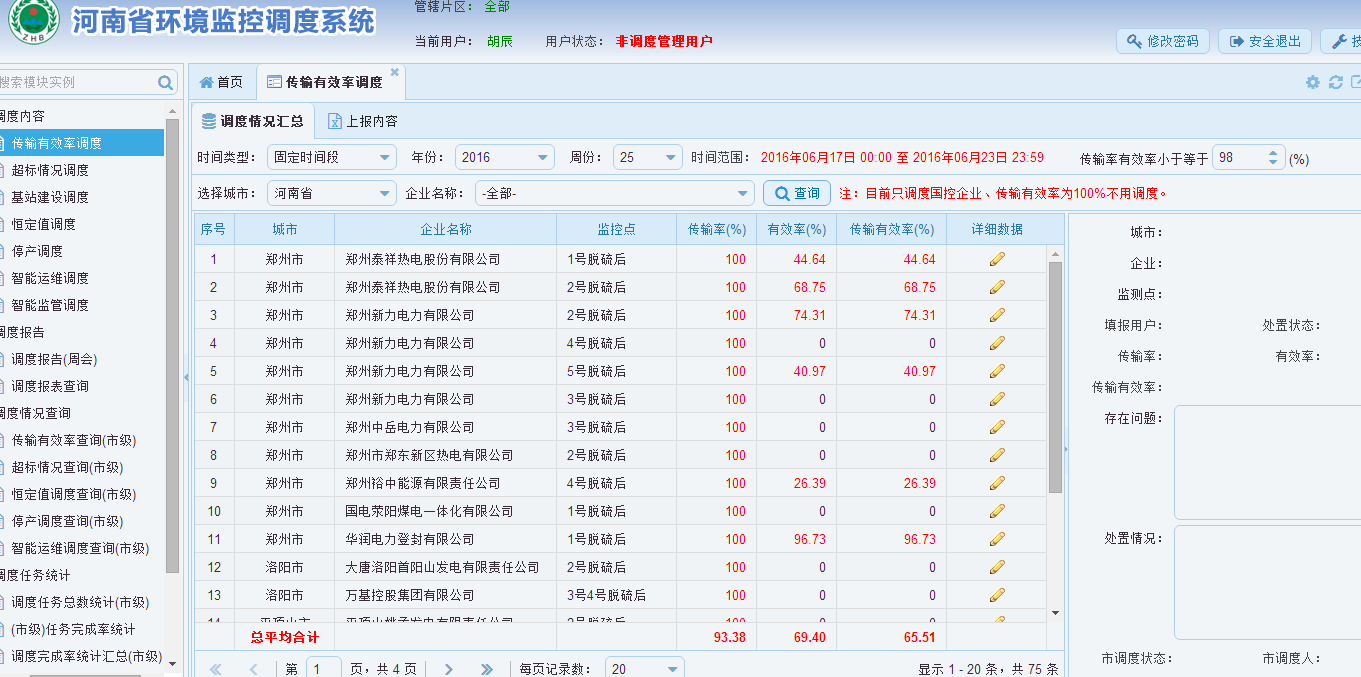
Task: Close the 传输有效率调度 tab
Action: tap(394, 72)
